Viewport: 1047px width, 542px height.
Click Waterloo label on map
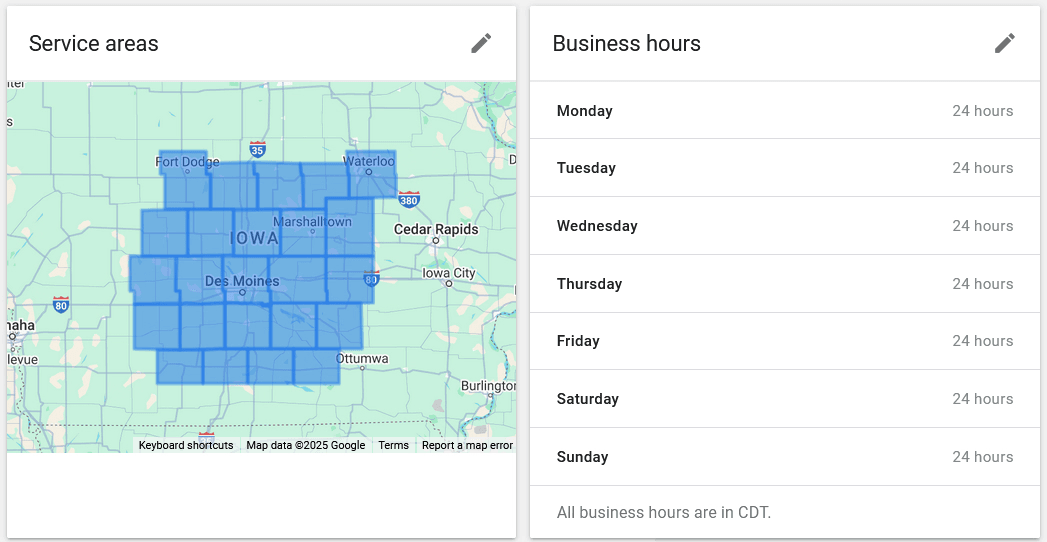click(370, 162)
